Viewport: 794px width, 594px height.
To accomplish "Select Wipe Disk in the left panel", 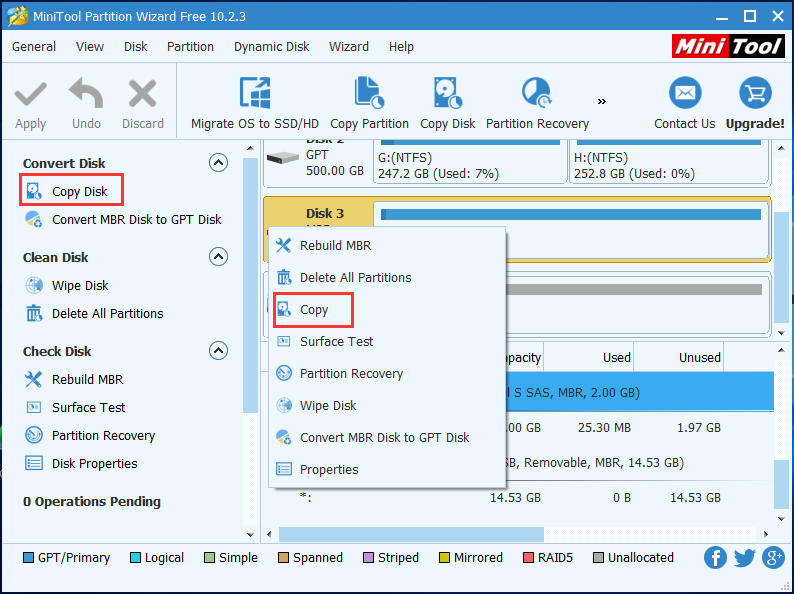I will pyautogui.click(x=66, y=286).
